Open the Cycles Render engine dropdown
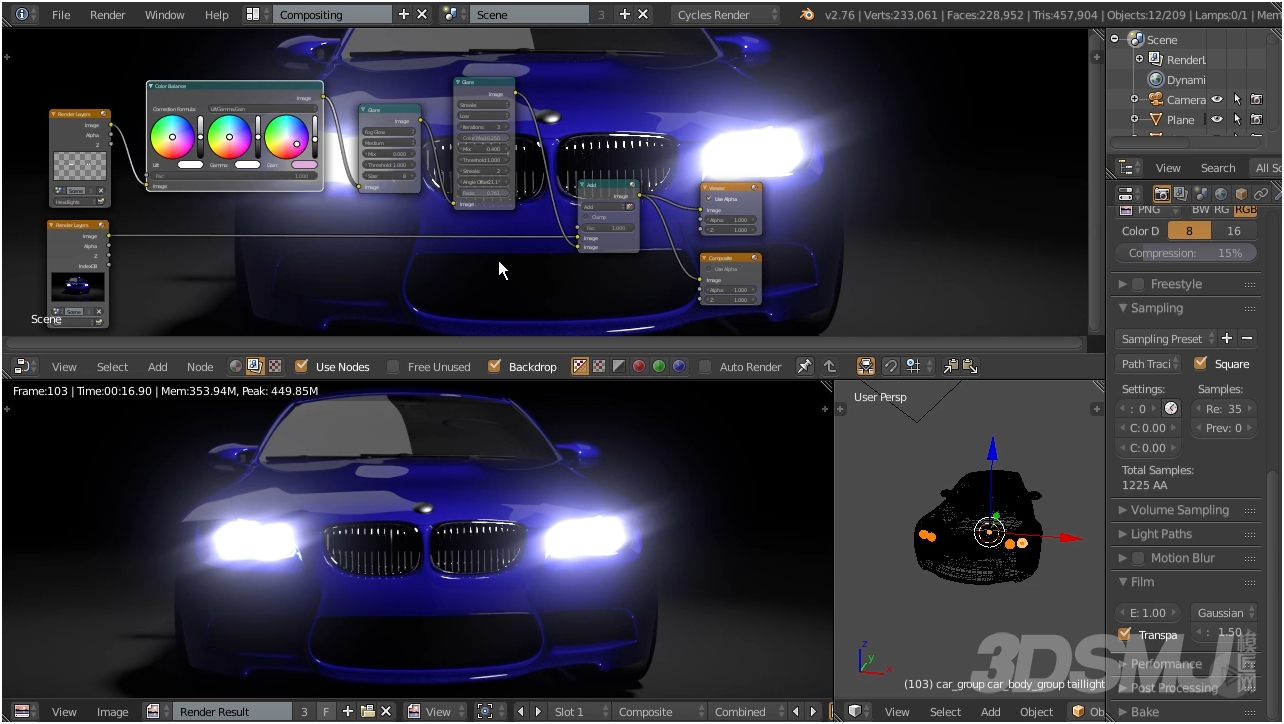Viewport: 1284px width, 724px height. pos(725,15)
